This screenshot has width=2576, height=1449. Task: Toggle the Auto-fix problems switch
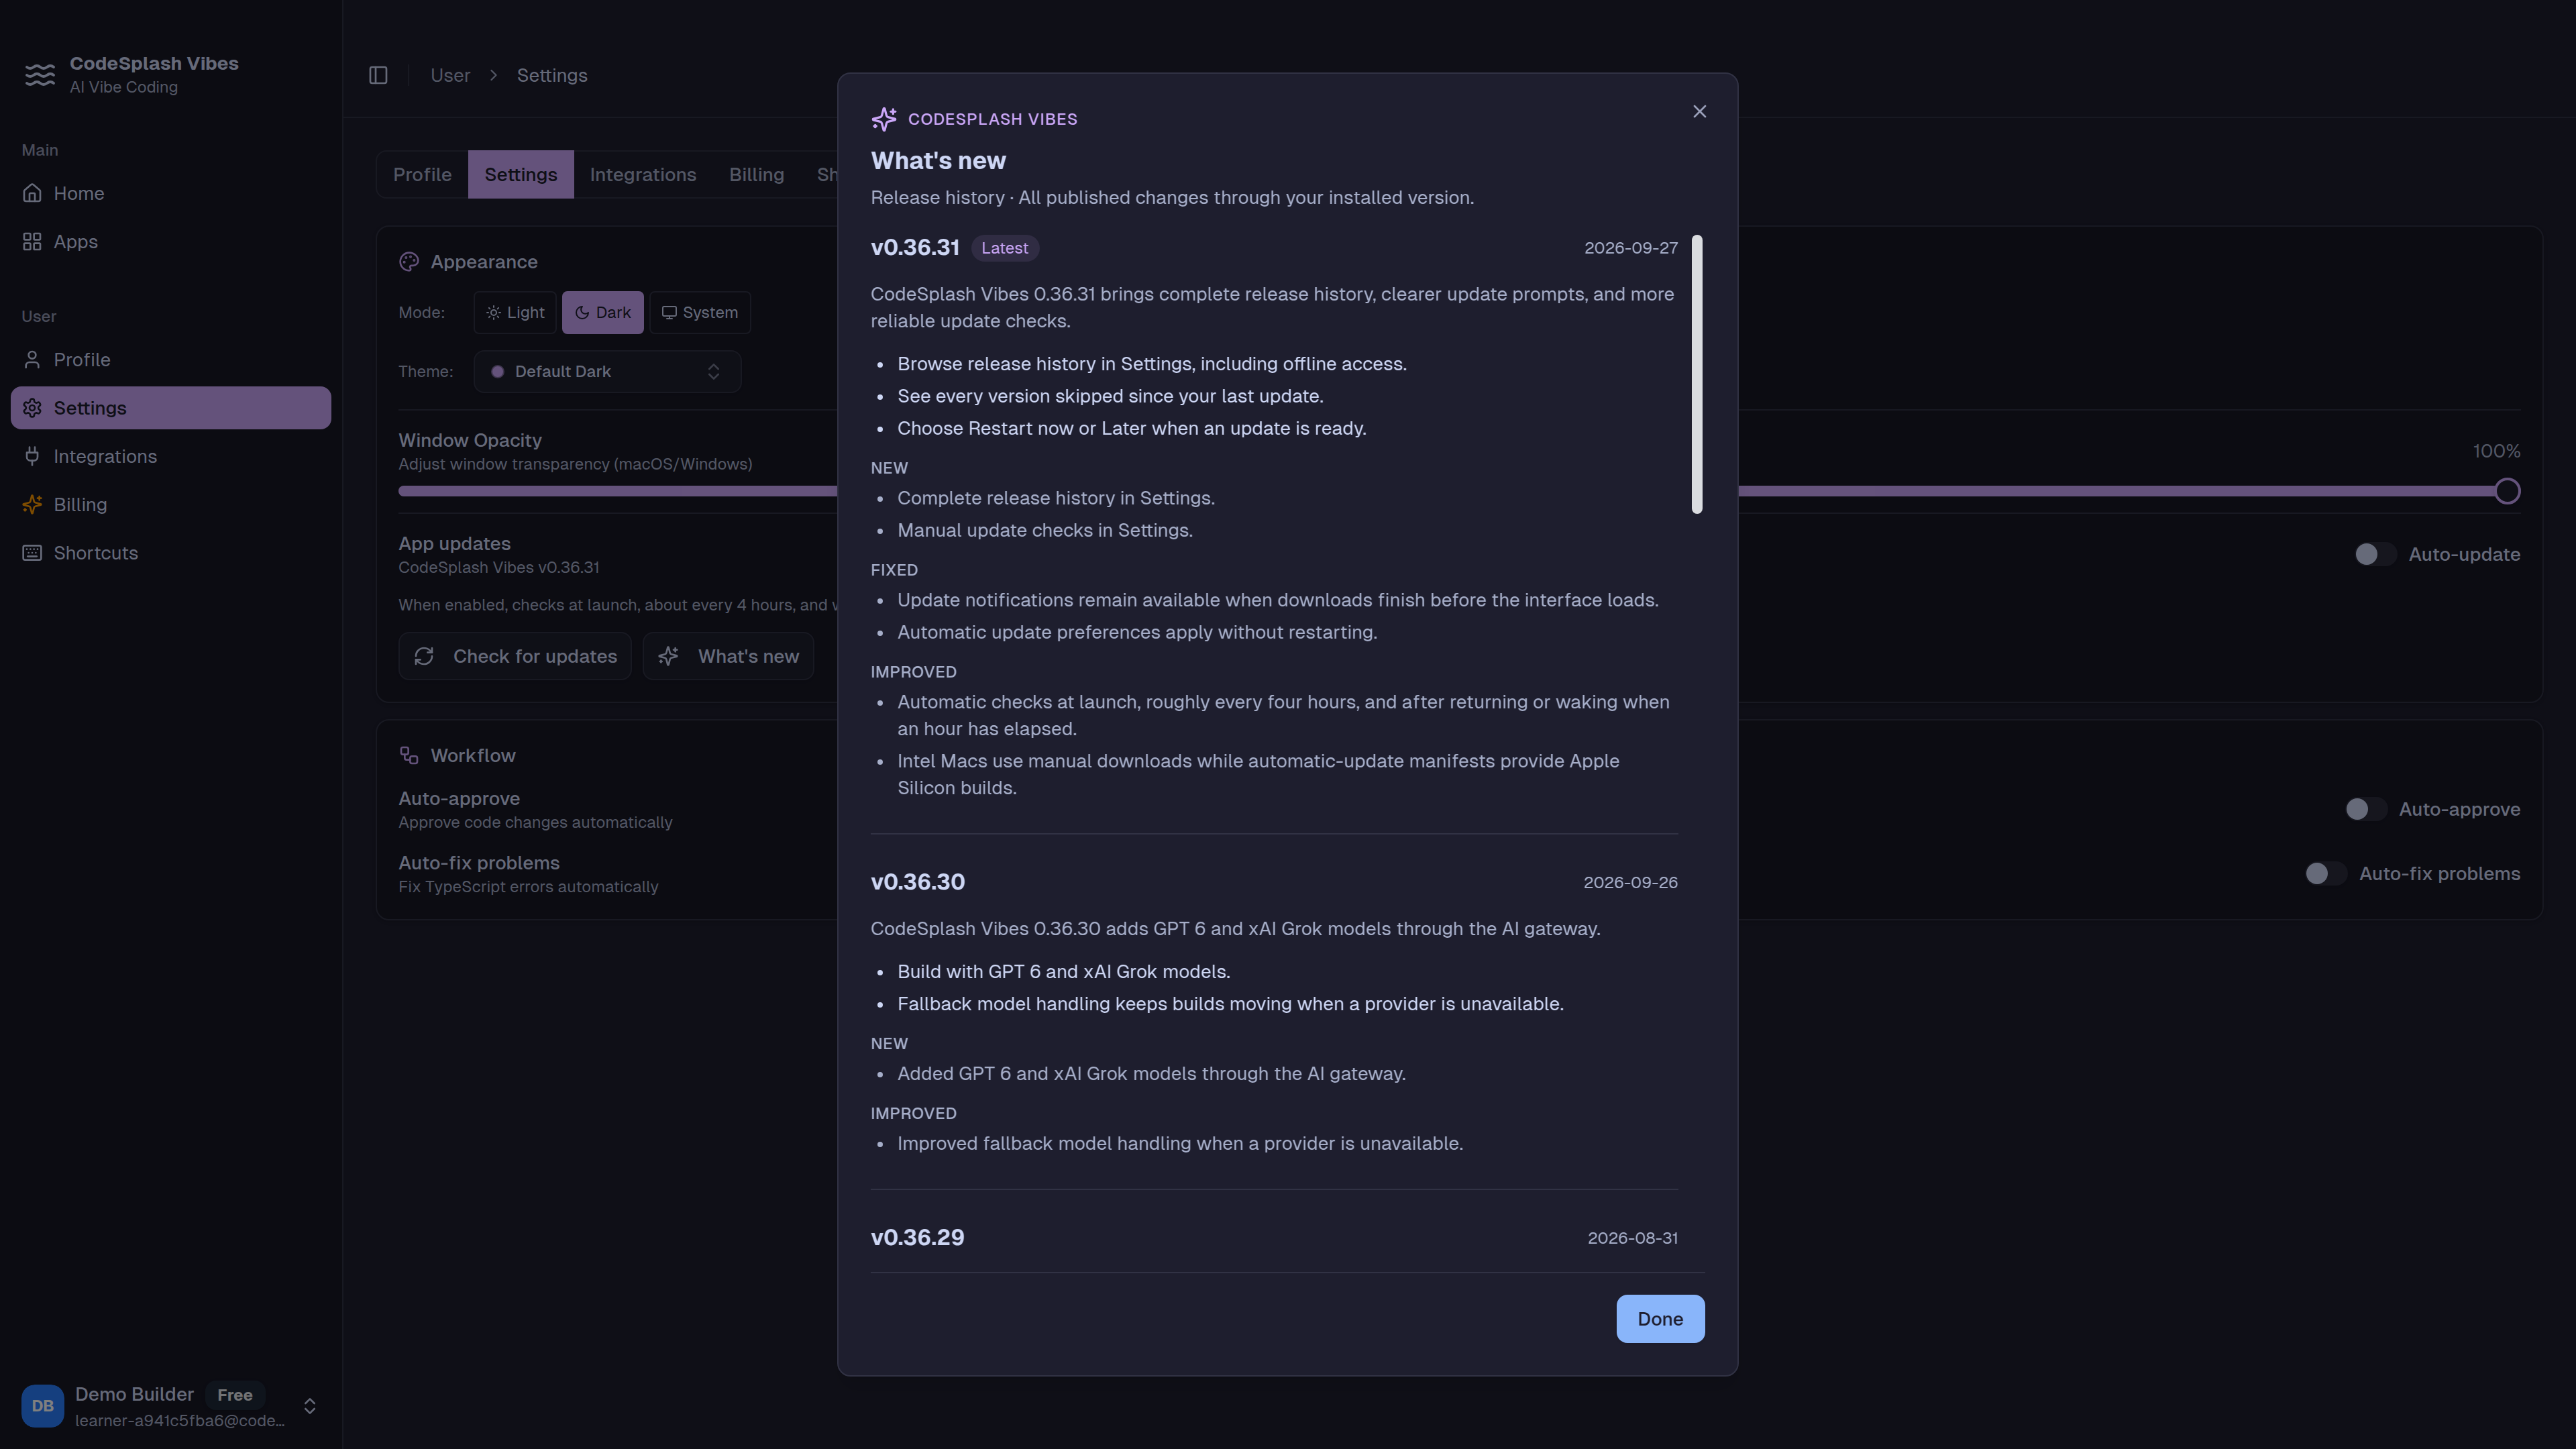[2326, 874]
